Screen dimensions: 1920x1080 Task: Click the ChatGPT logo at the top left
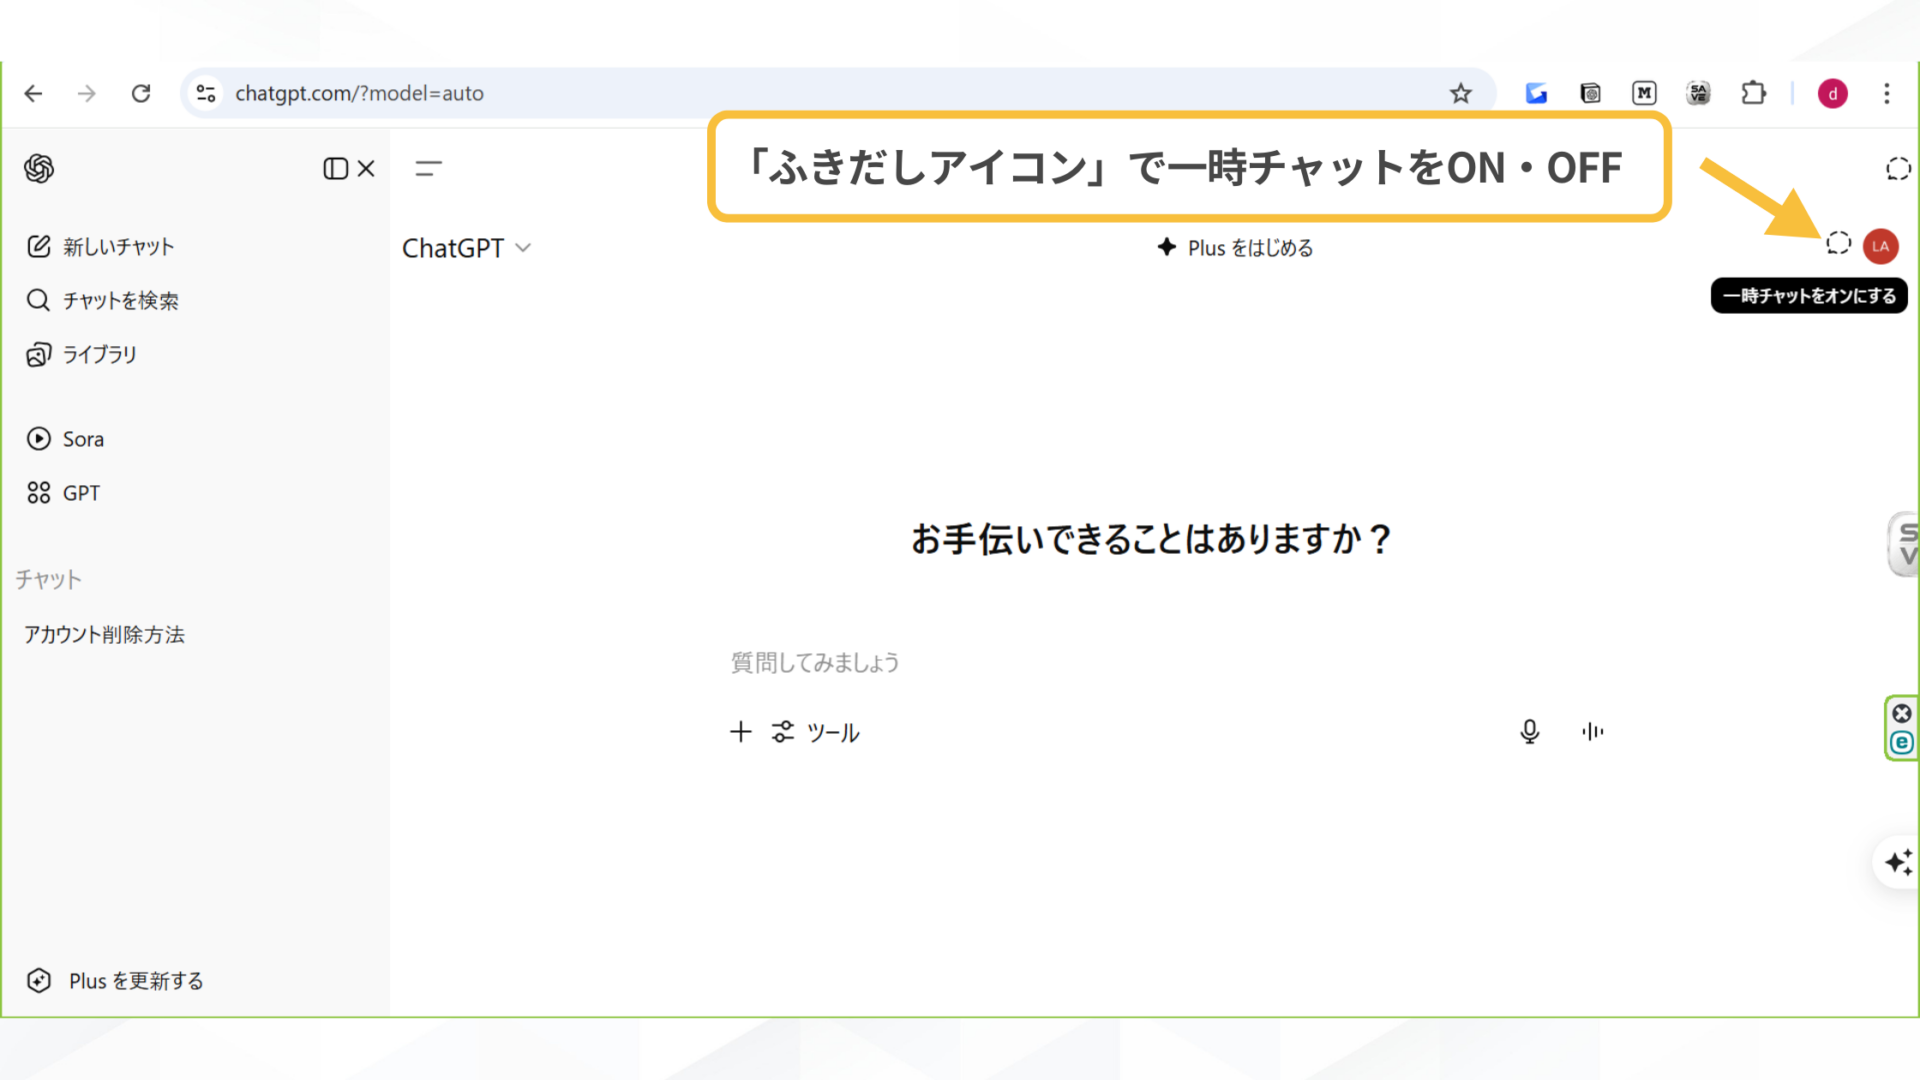pyautogui.click(x=39, y=168)
